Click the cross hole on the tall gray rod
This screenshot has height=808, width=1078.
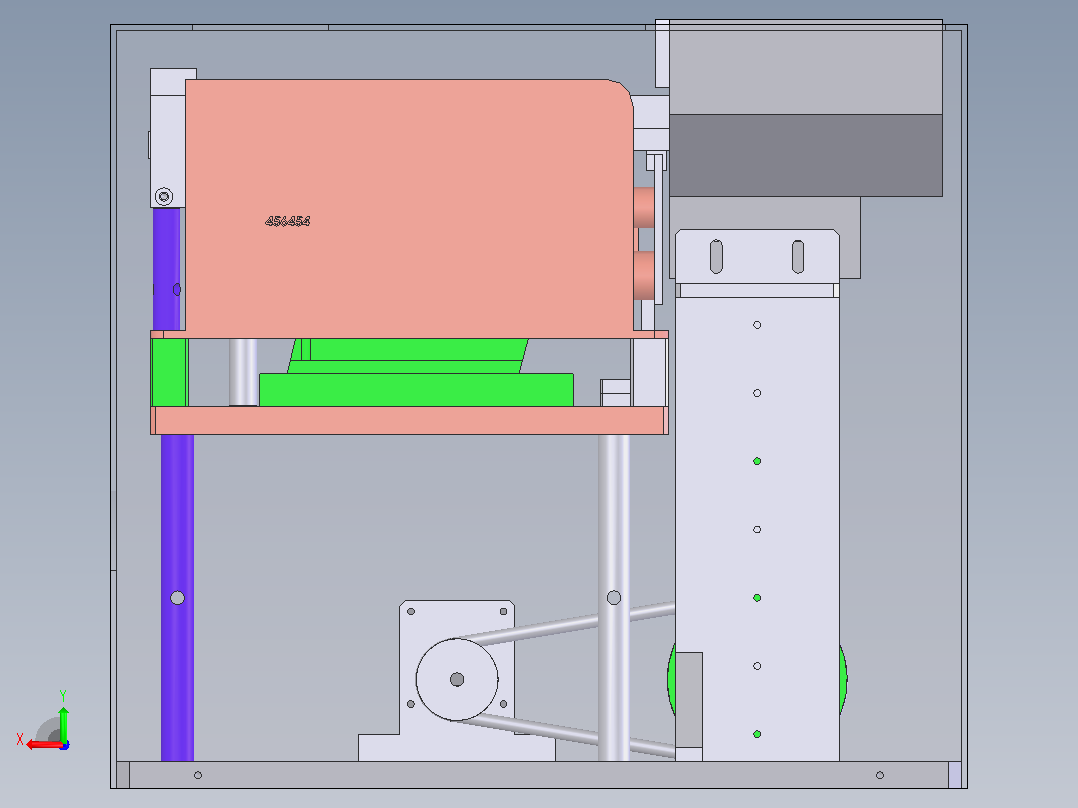pyautogui.click(x=614, y=598)
